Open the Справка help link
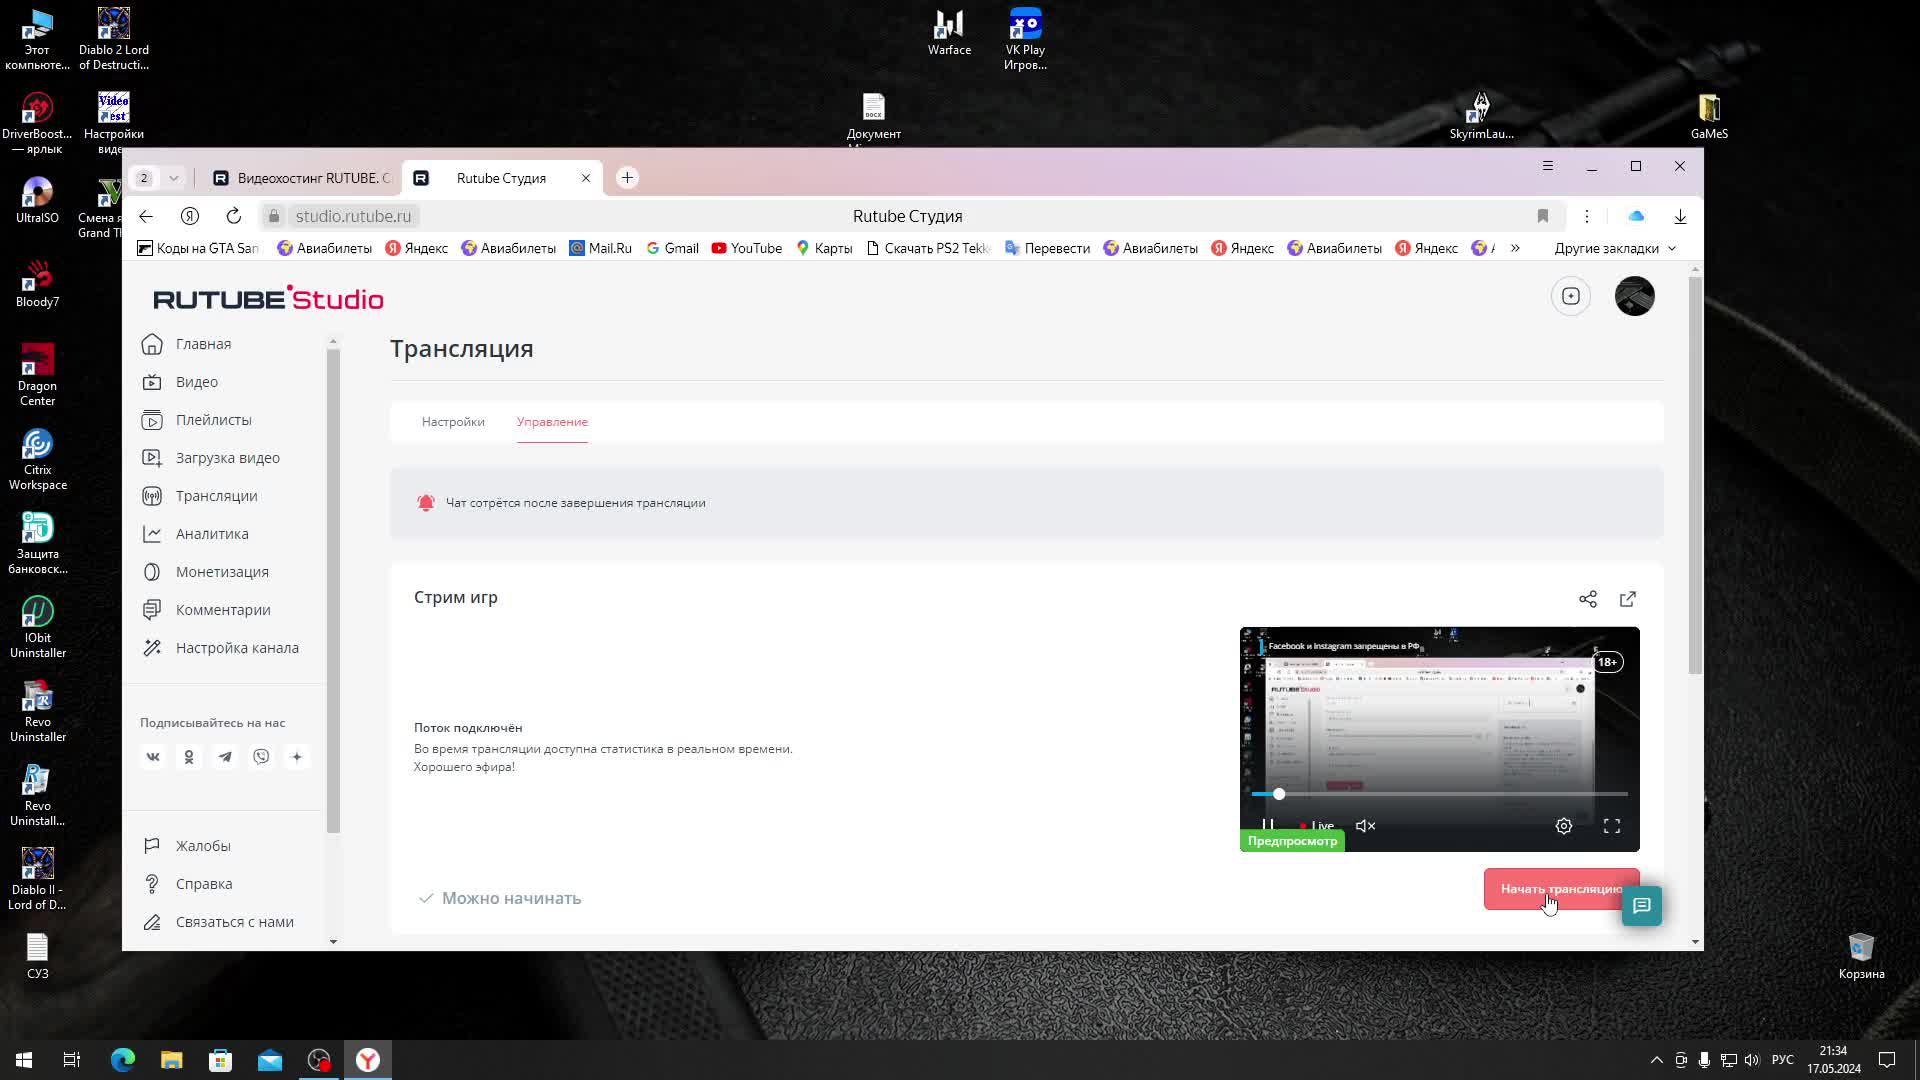 [x=188, y=884]
